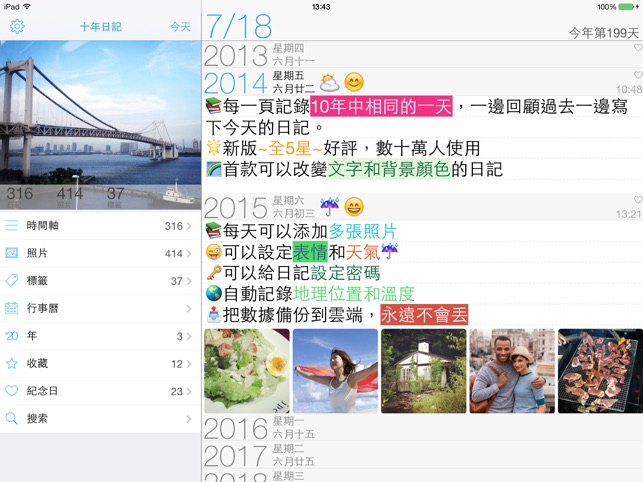Expand chevron beside 收藏 12

(x=189, y=364)
